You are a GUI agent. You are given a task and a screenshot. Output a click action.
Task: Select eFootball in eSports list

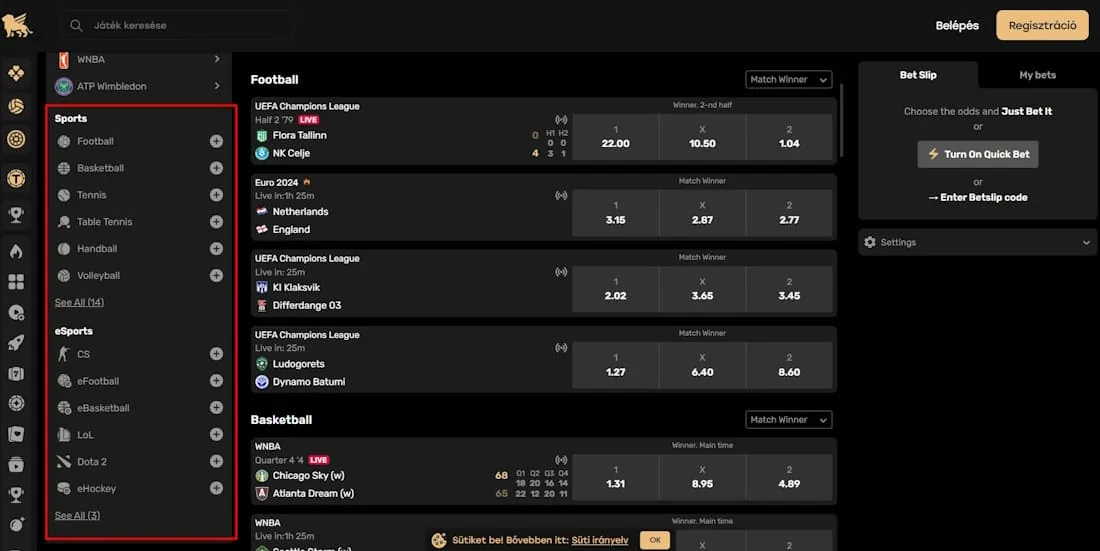click(98, 381)
